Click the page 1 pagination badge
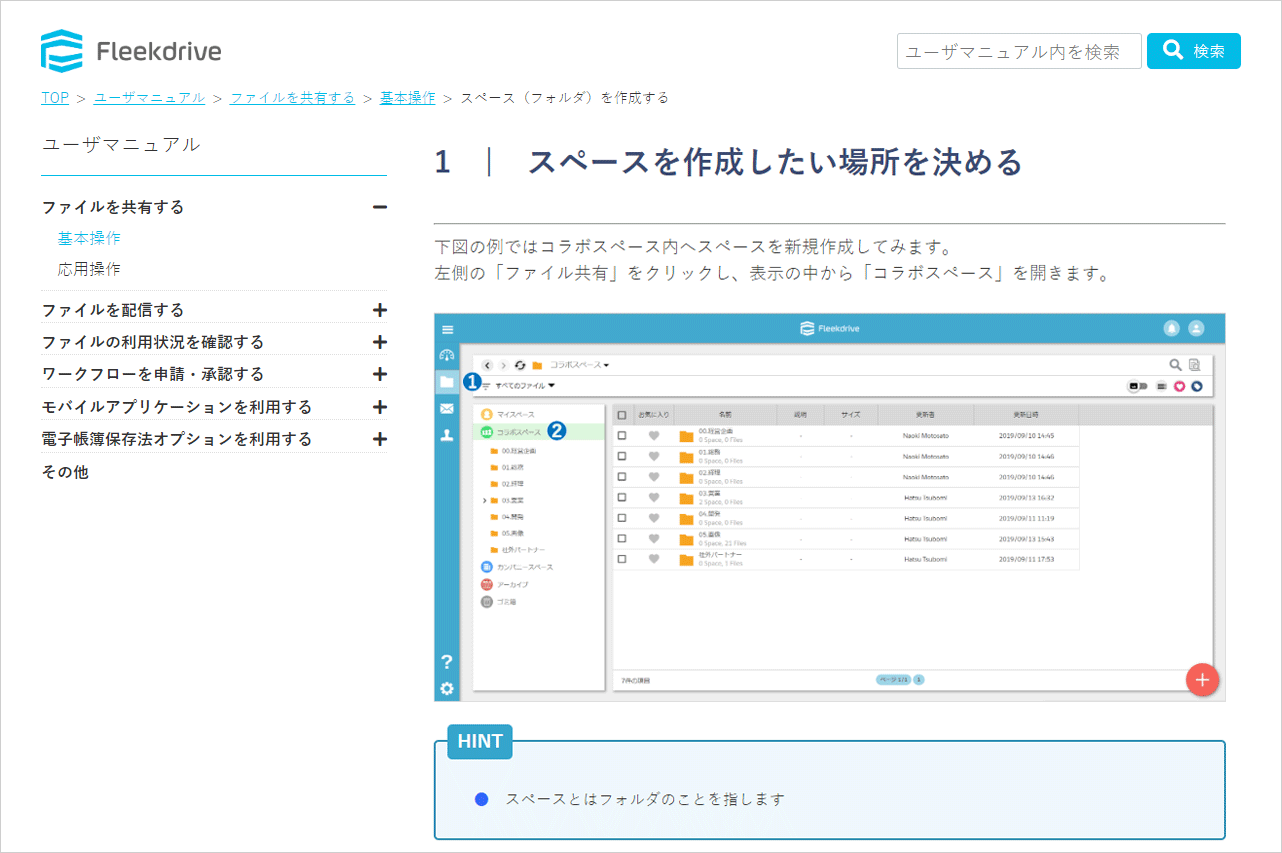1282x853 pixels. point(919,680)
